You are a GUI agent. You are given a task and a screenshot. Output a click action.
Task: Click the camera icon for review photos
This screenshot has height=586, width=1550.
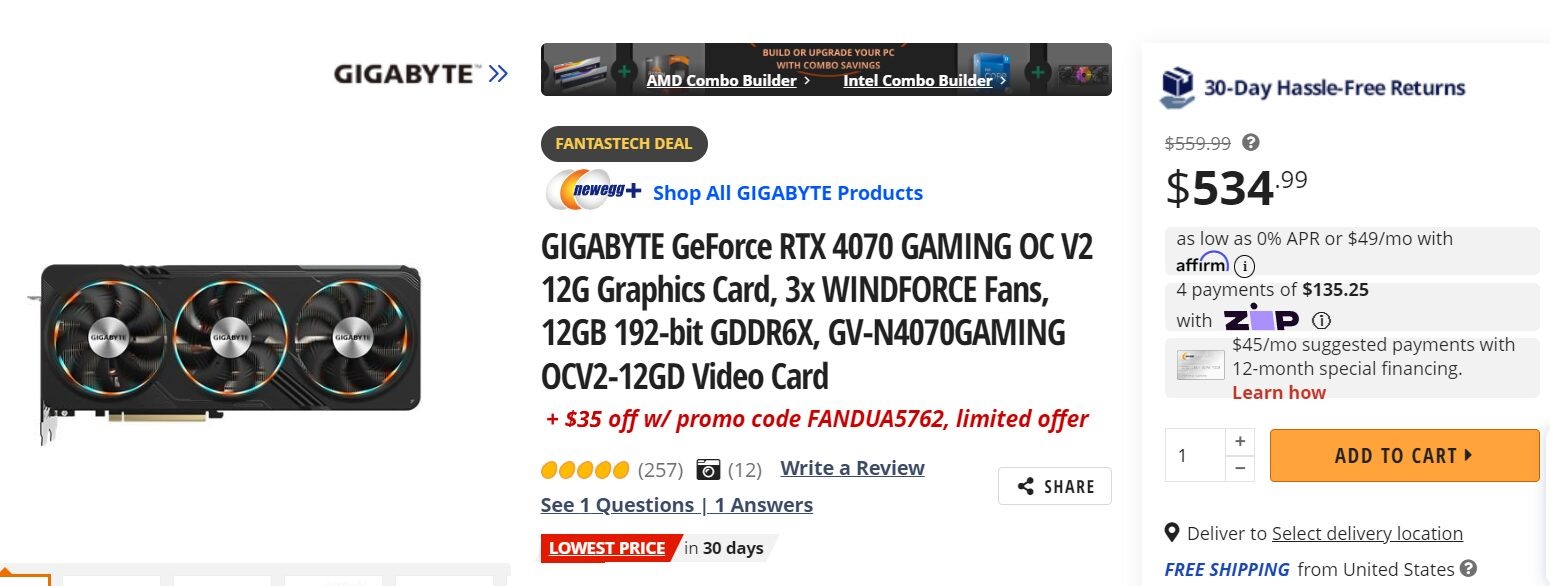[708, 469]
